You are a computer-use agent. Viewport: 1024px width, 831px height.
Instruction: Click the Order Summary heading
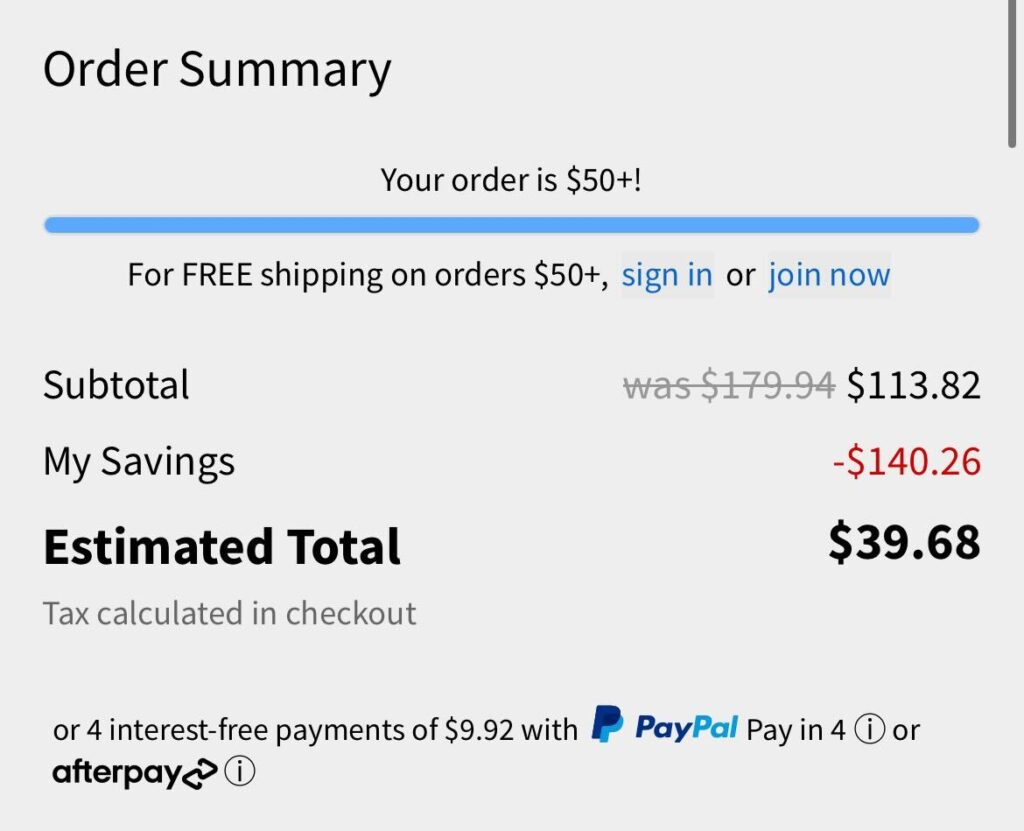217,70
